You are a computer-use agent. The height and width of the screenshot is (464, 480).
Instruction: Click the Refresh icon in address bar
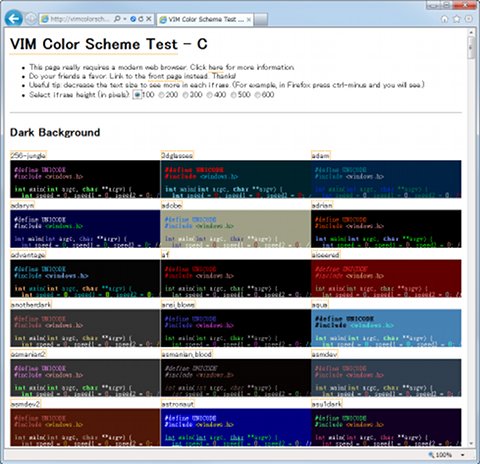[141, 19]
